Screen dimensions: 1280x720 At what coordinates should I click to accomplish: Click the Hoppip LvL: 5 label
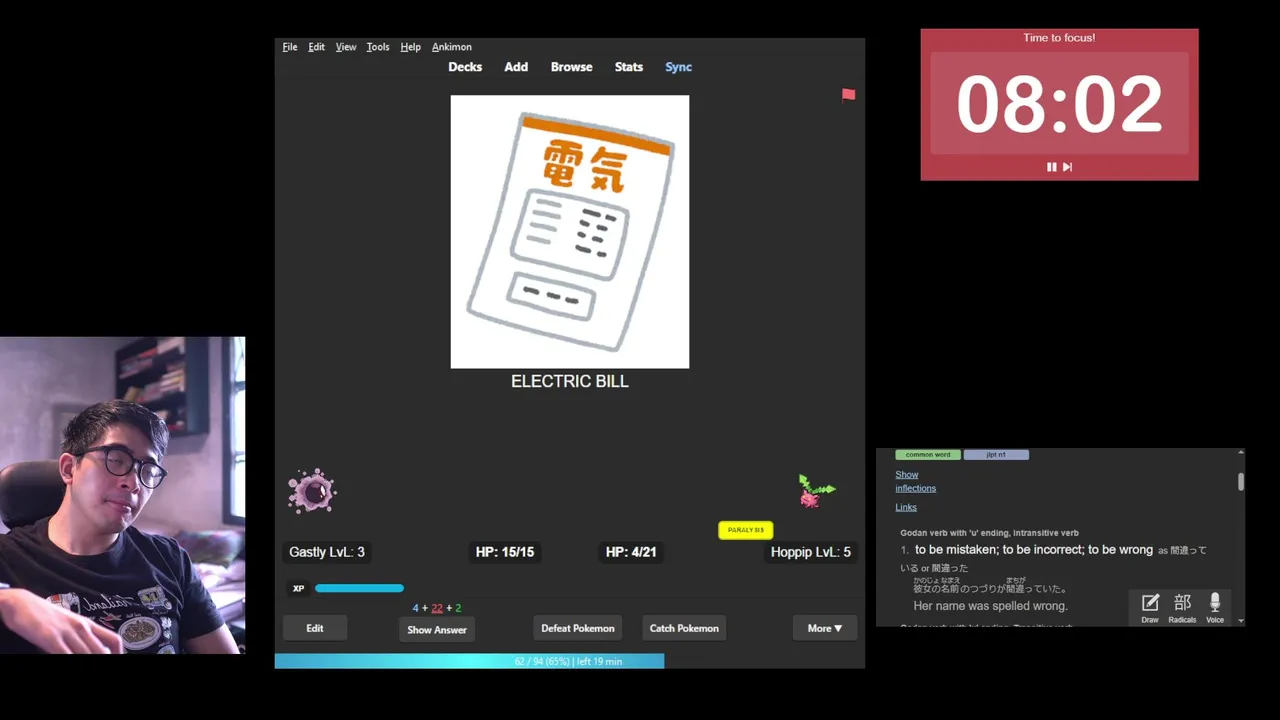811,552
